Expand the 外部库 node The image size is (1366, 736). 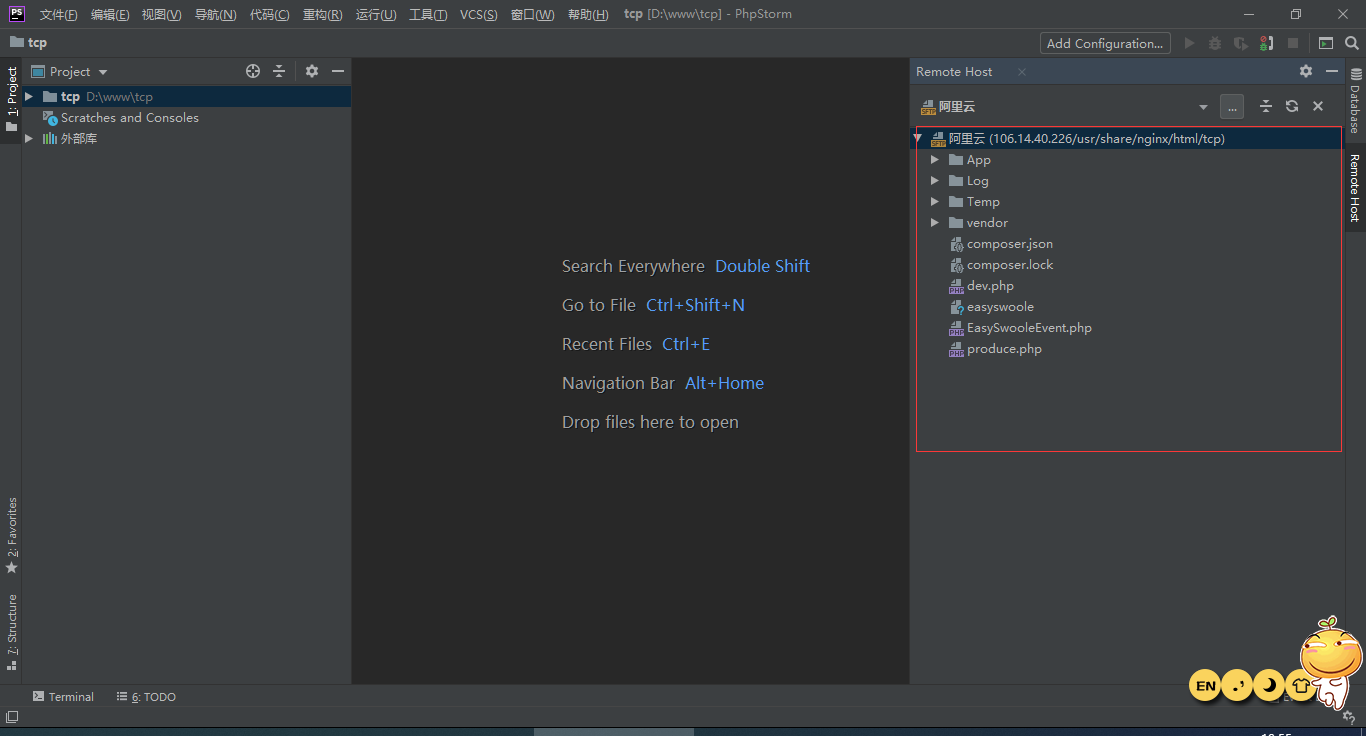29,138
